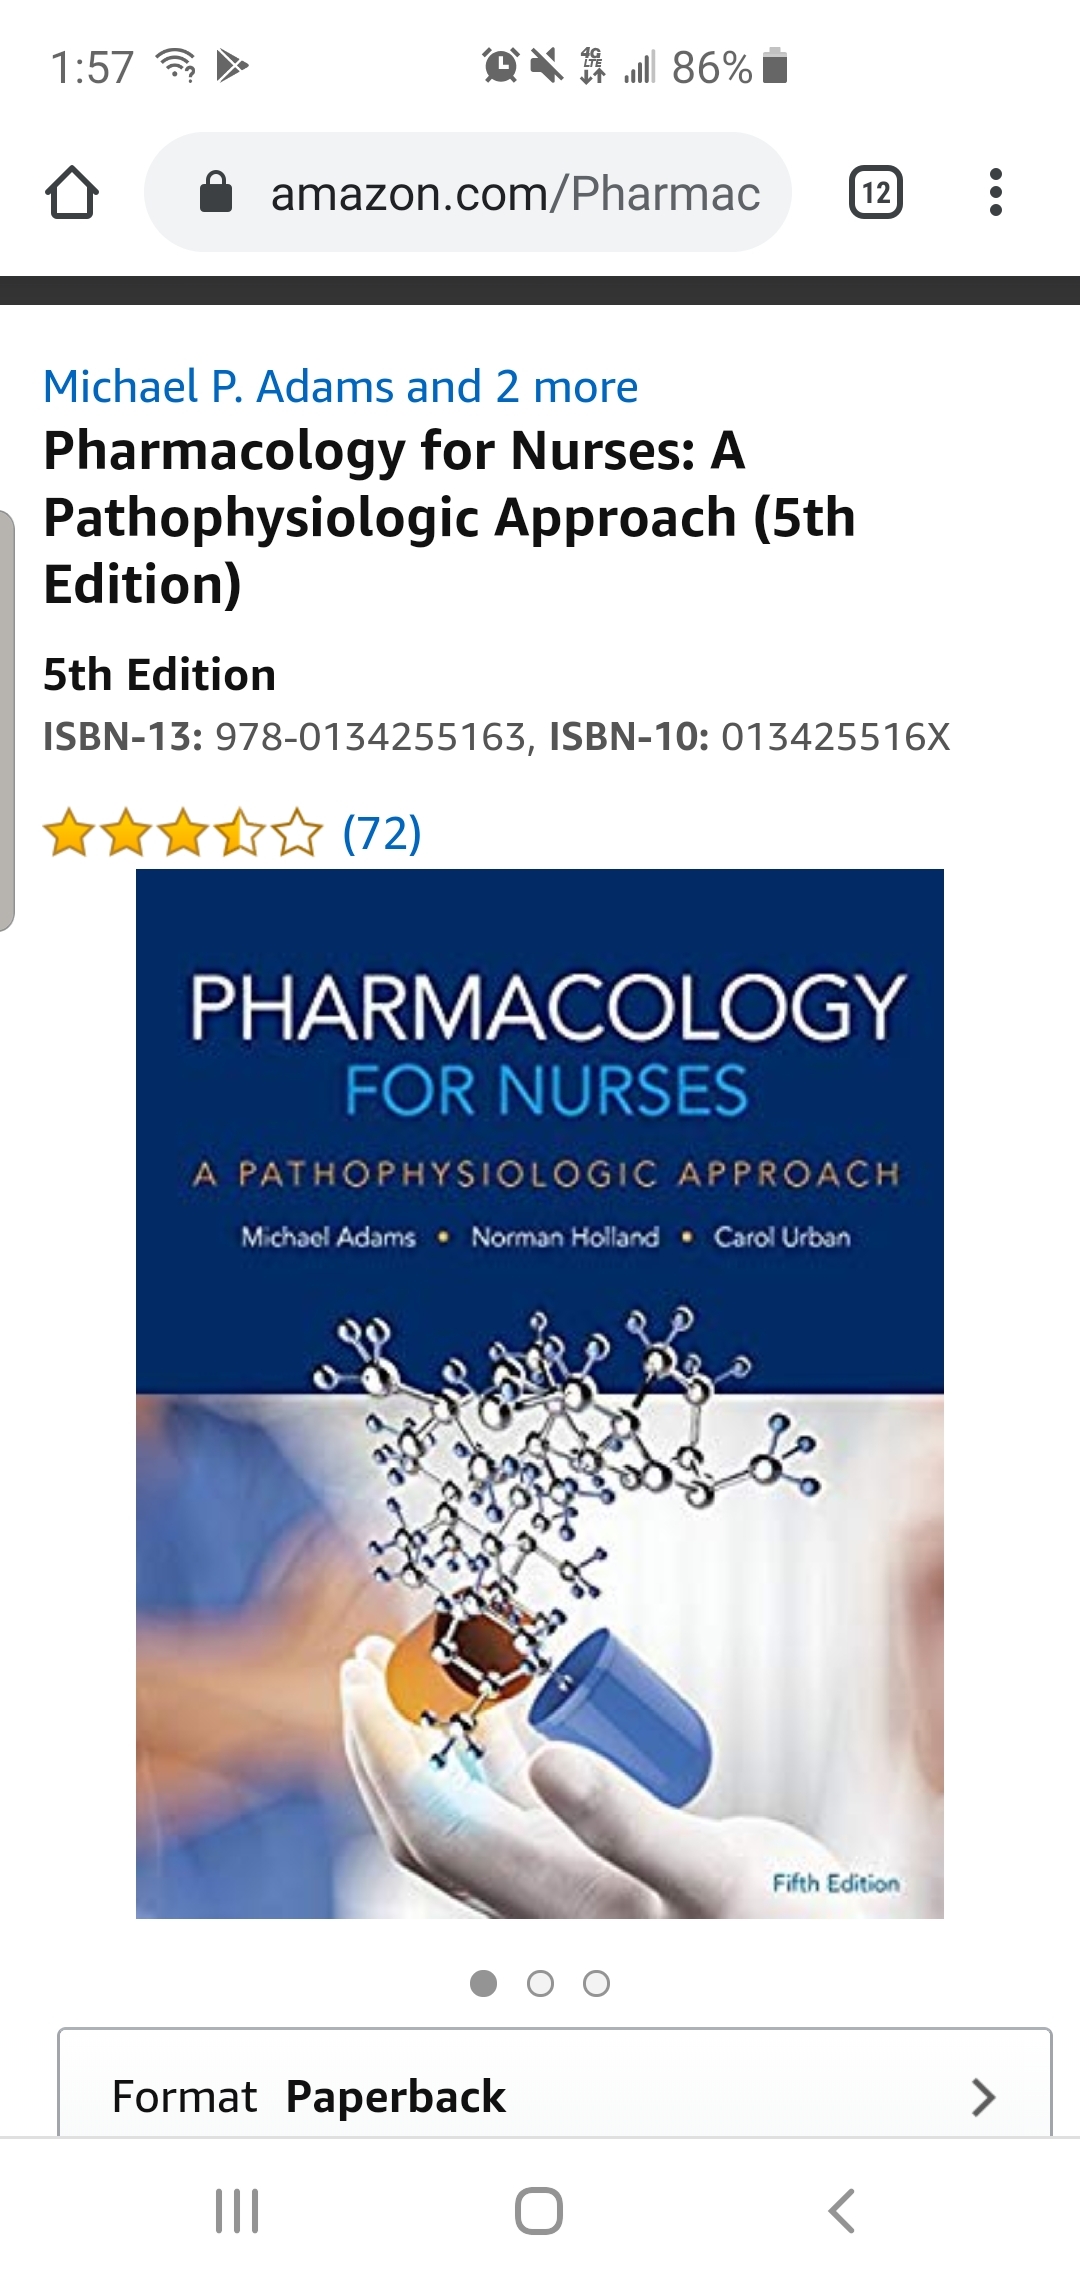Tap the Android home navigation button
The height and width of the screenshot is (2280, 1080).
coord(539,2210)
